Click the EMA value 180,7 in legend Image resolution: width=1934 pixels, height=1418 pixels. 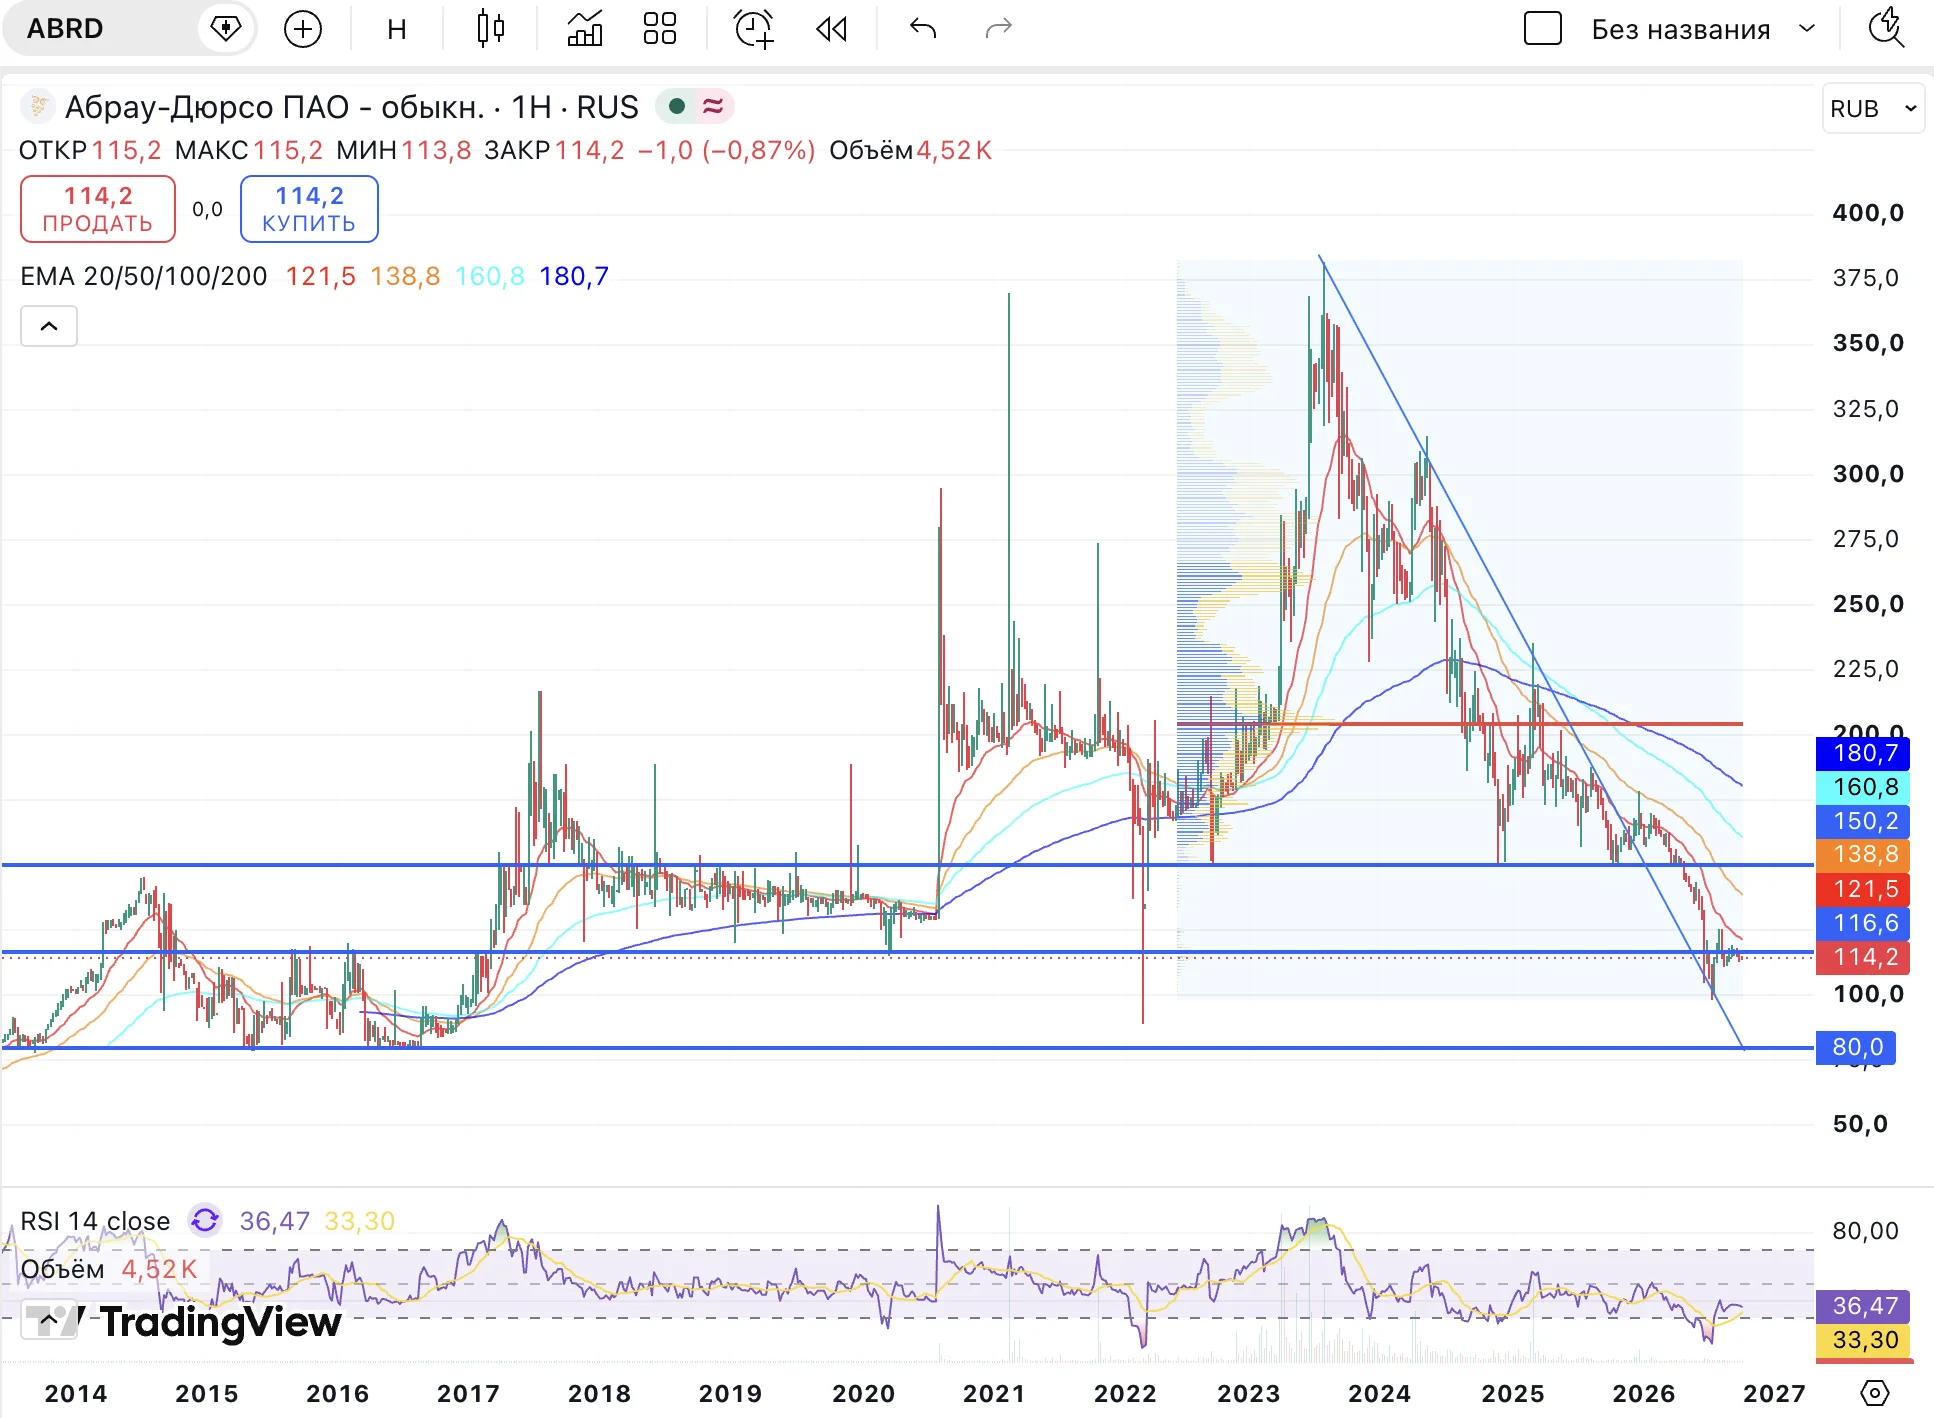pyautogui.click(x=574, y=276)
